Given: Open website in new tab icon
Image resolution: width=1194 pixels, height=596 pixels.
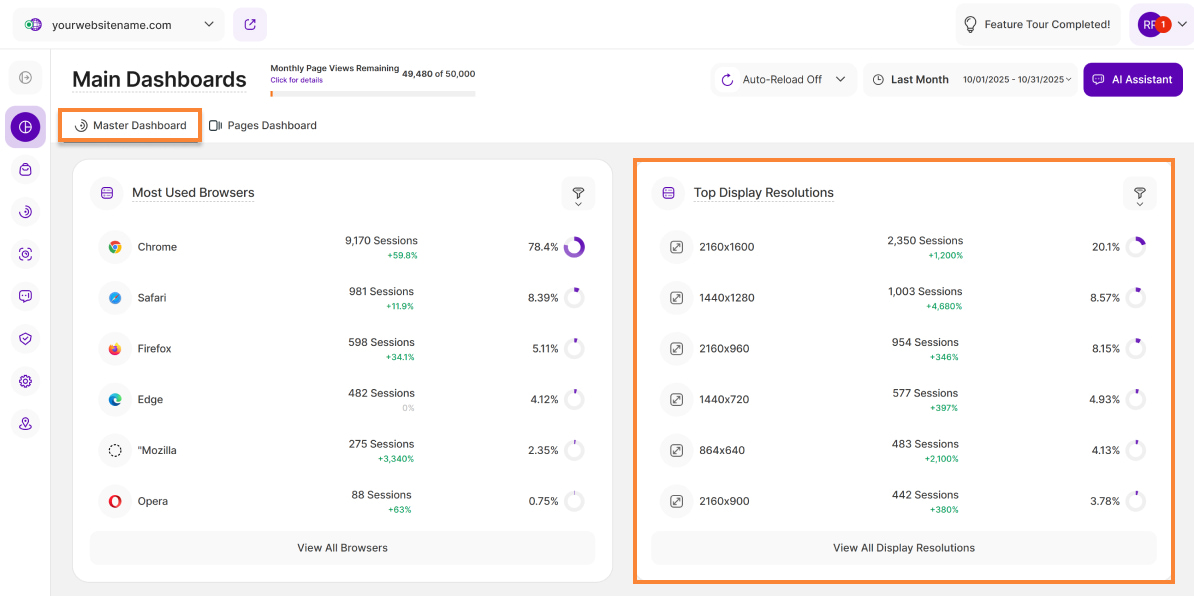Looking at the screenshot, I should tap(249, 25).
